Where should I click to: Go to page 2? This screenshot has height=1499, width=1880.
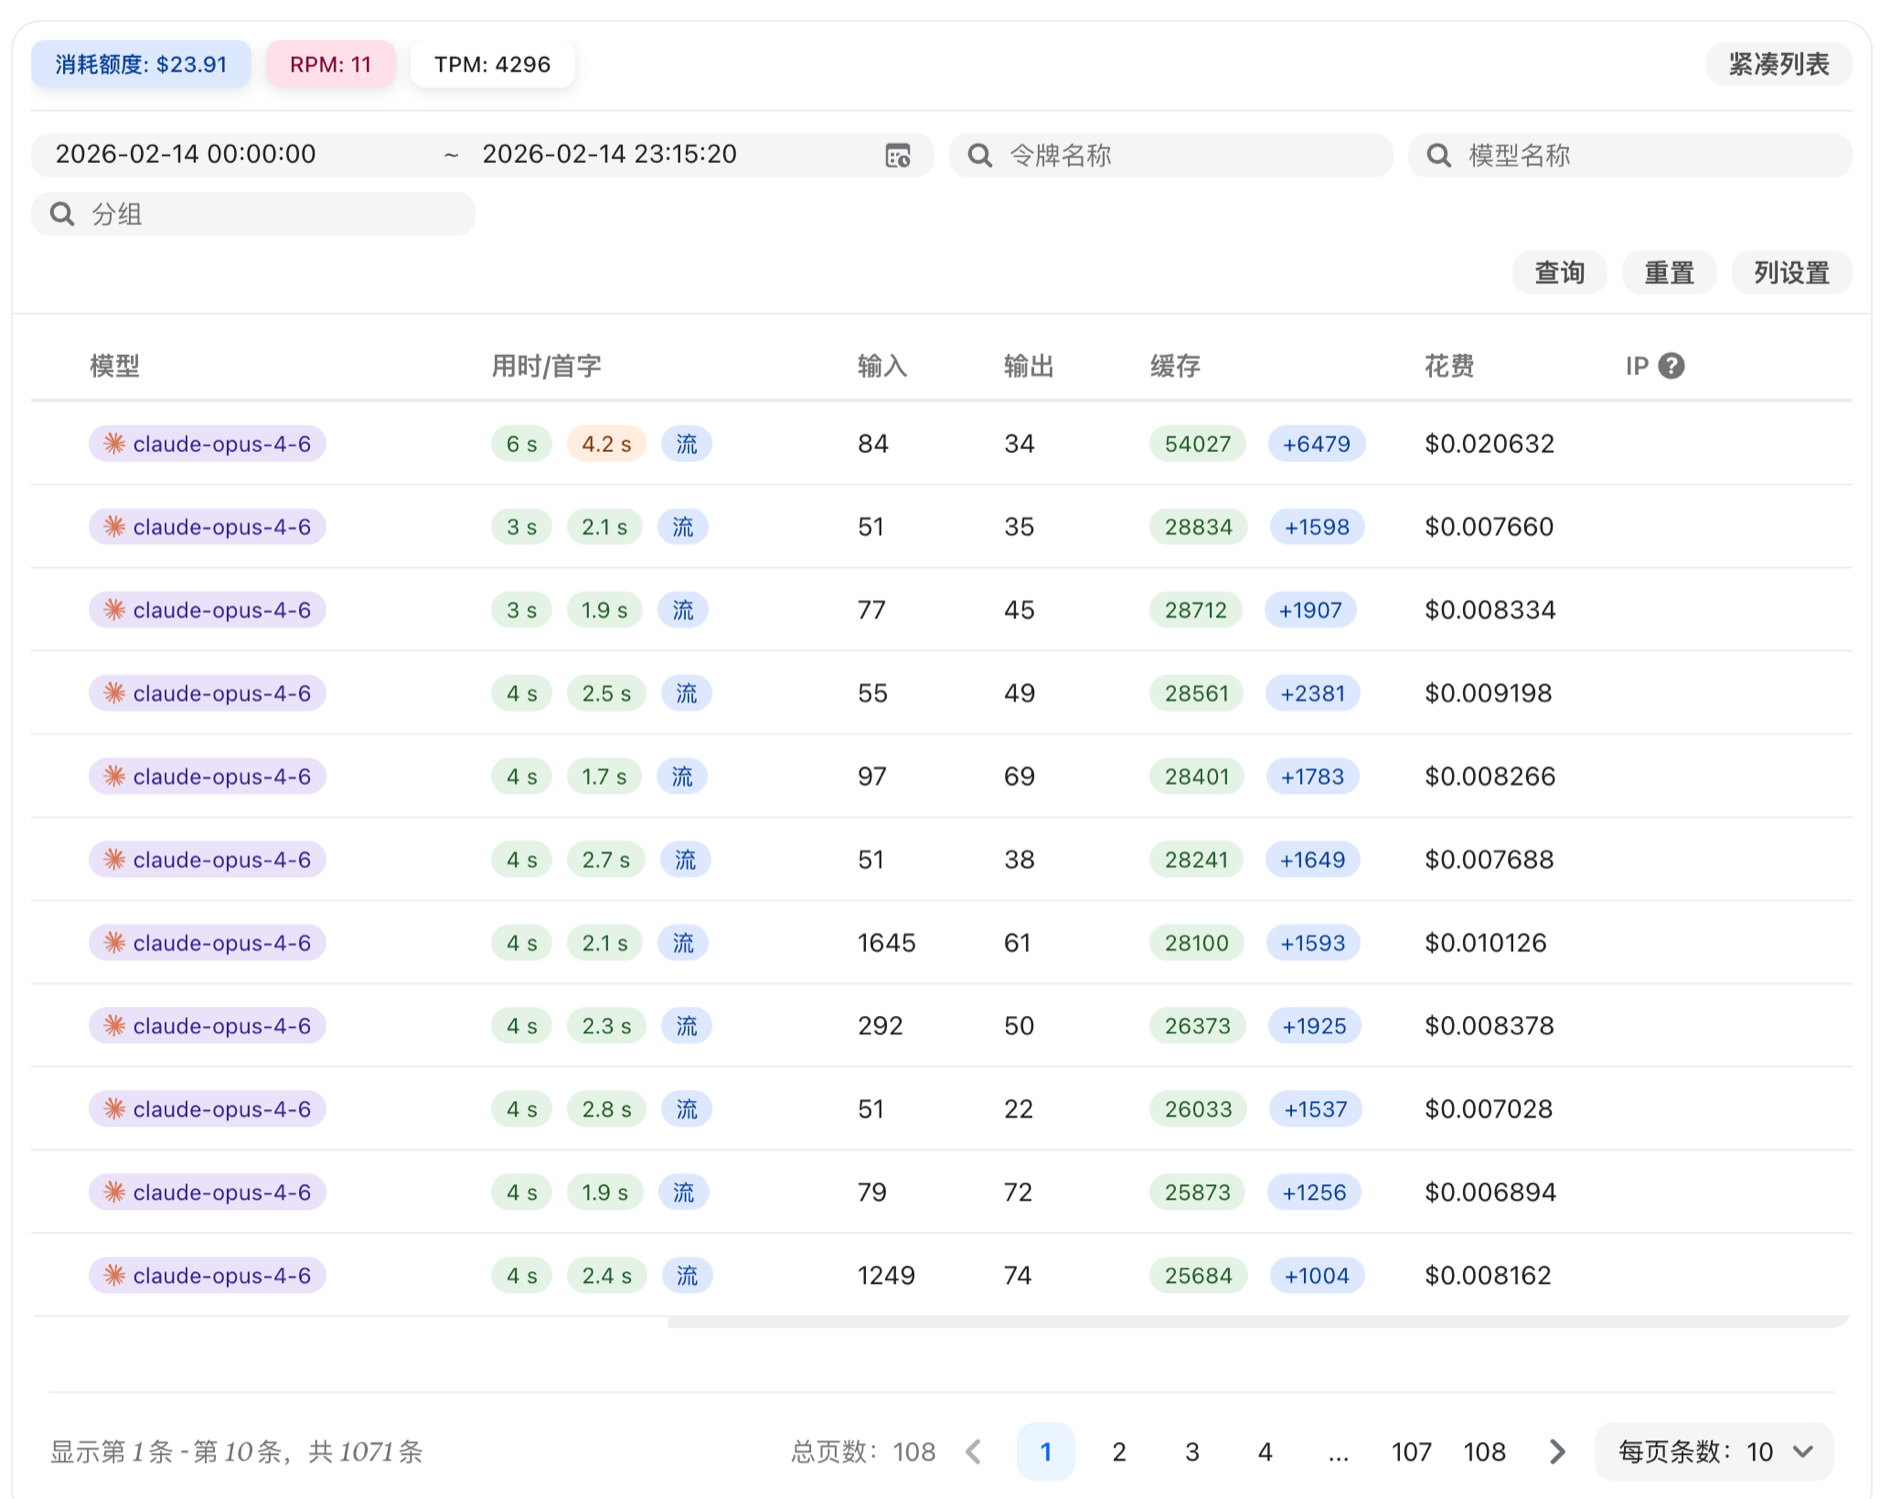(x=1119, y=1451)
